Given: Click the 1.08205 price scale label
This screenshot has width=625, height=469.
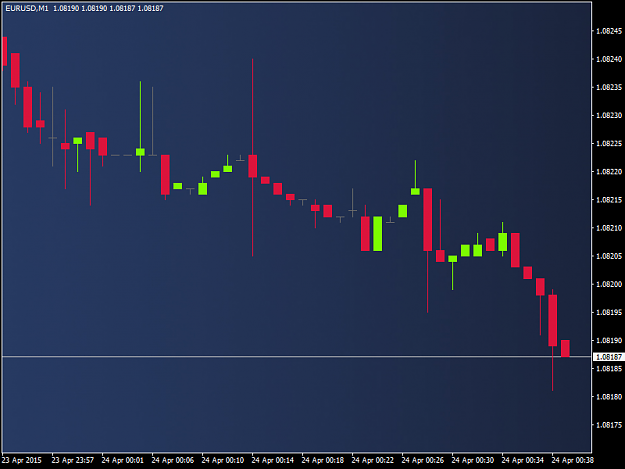Looking at the screenshot, I should 609,256.
